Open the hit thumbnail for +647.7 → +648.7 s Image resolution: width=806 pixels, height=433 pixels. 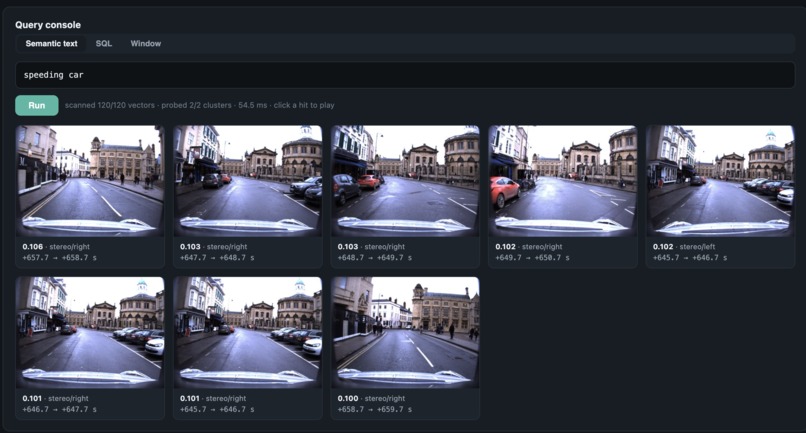(248, 181)
